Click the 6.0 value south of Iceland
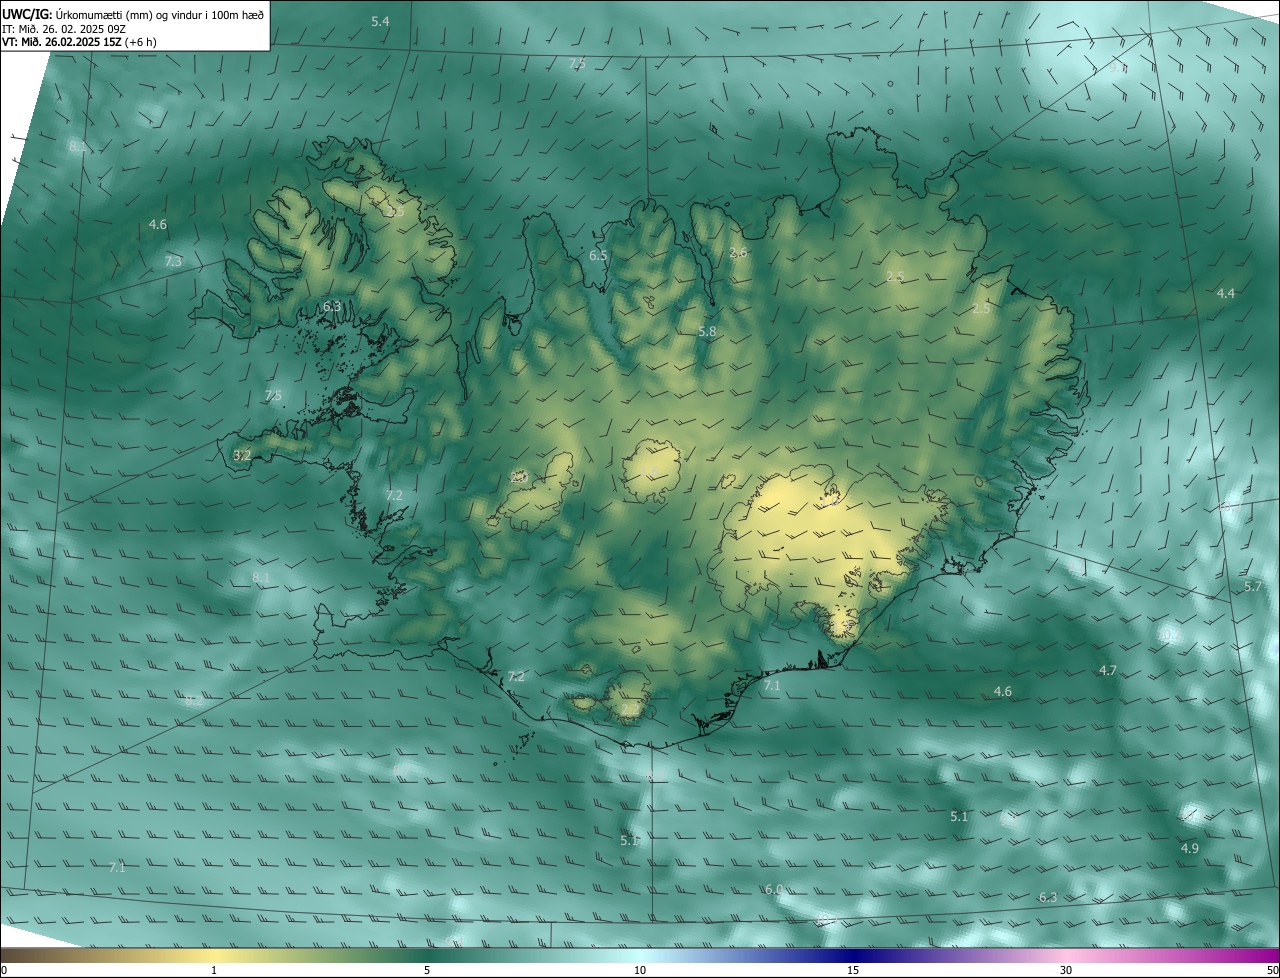Screen dimensions: 1280x978 [774, 889]
